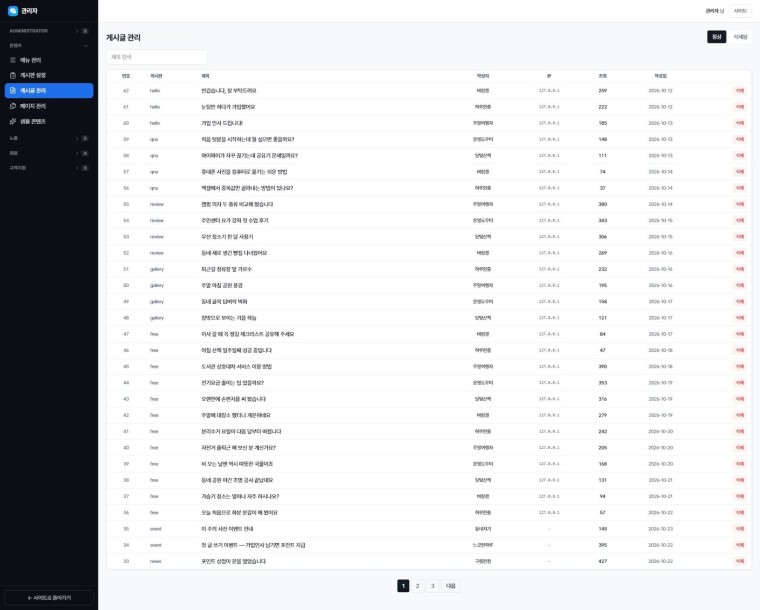Image resolution: width=760 pixels, height=610 pixels.
Task: Click the 번호 column header
Action: tap(126, 76)
